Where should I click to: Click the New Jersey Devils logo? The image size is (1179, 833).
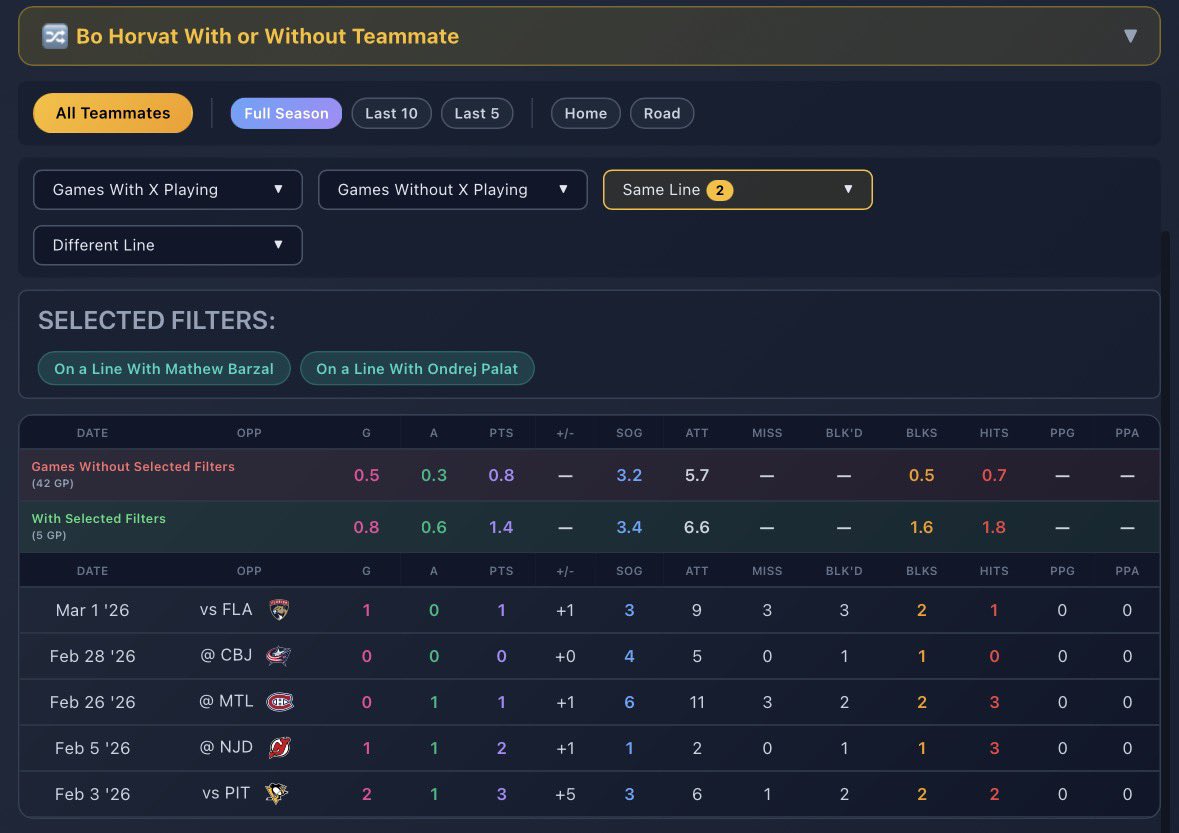tap(280, 747)
